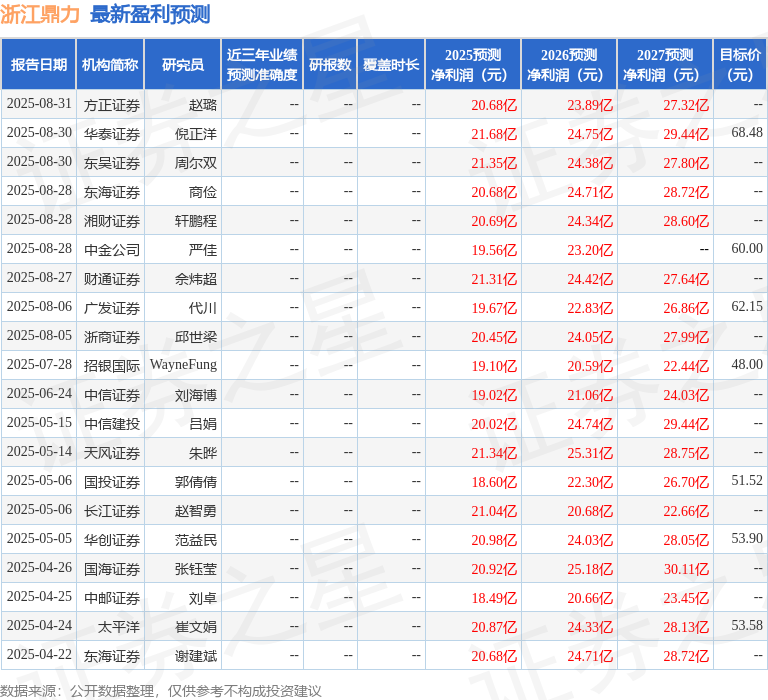
Task: Click the 近三年业绩预测准确度 column header
Action: [262, 65]
